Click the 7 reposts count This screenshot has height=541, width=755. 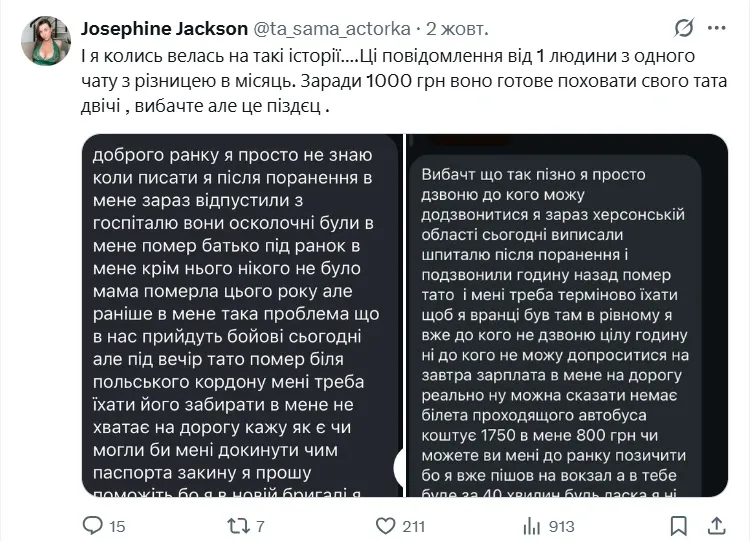coord(259,525)
